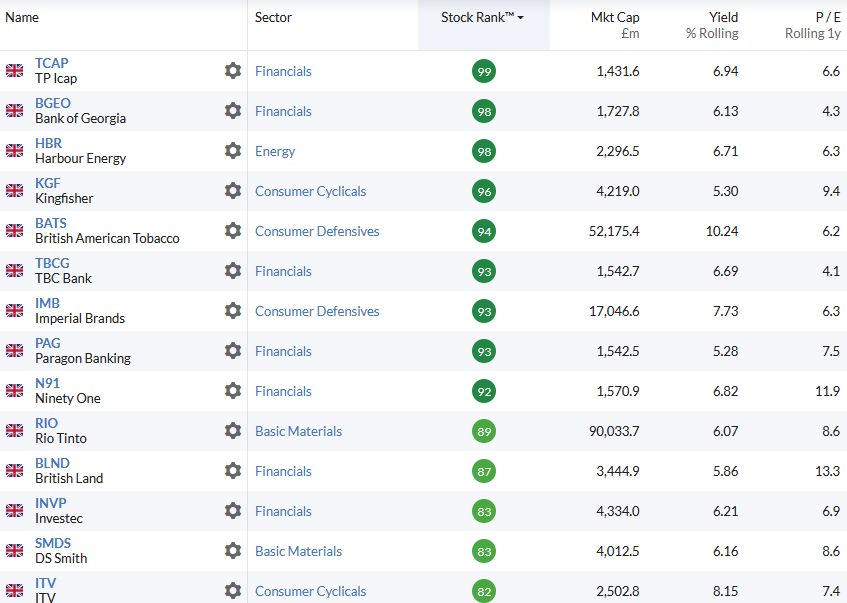Open settings gear for Harbour Energy row

coord(233,150)
